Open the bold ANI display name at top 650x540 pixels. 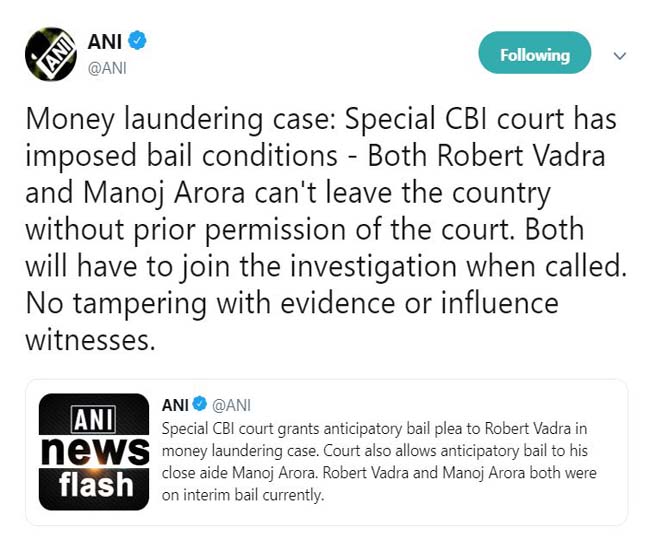(105, 42)
